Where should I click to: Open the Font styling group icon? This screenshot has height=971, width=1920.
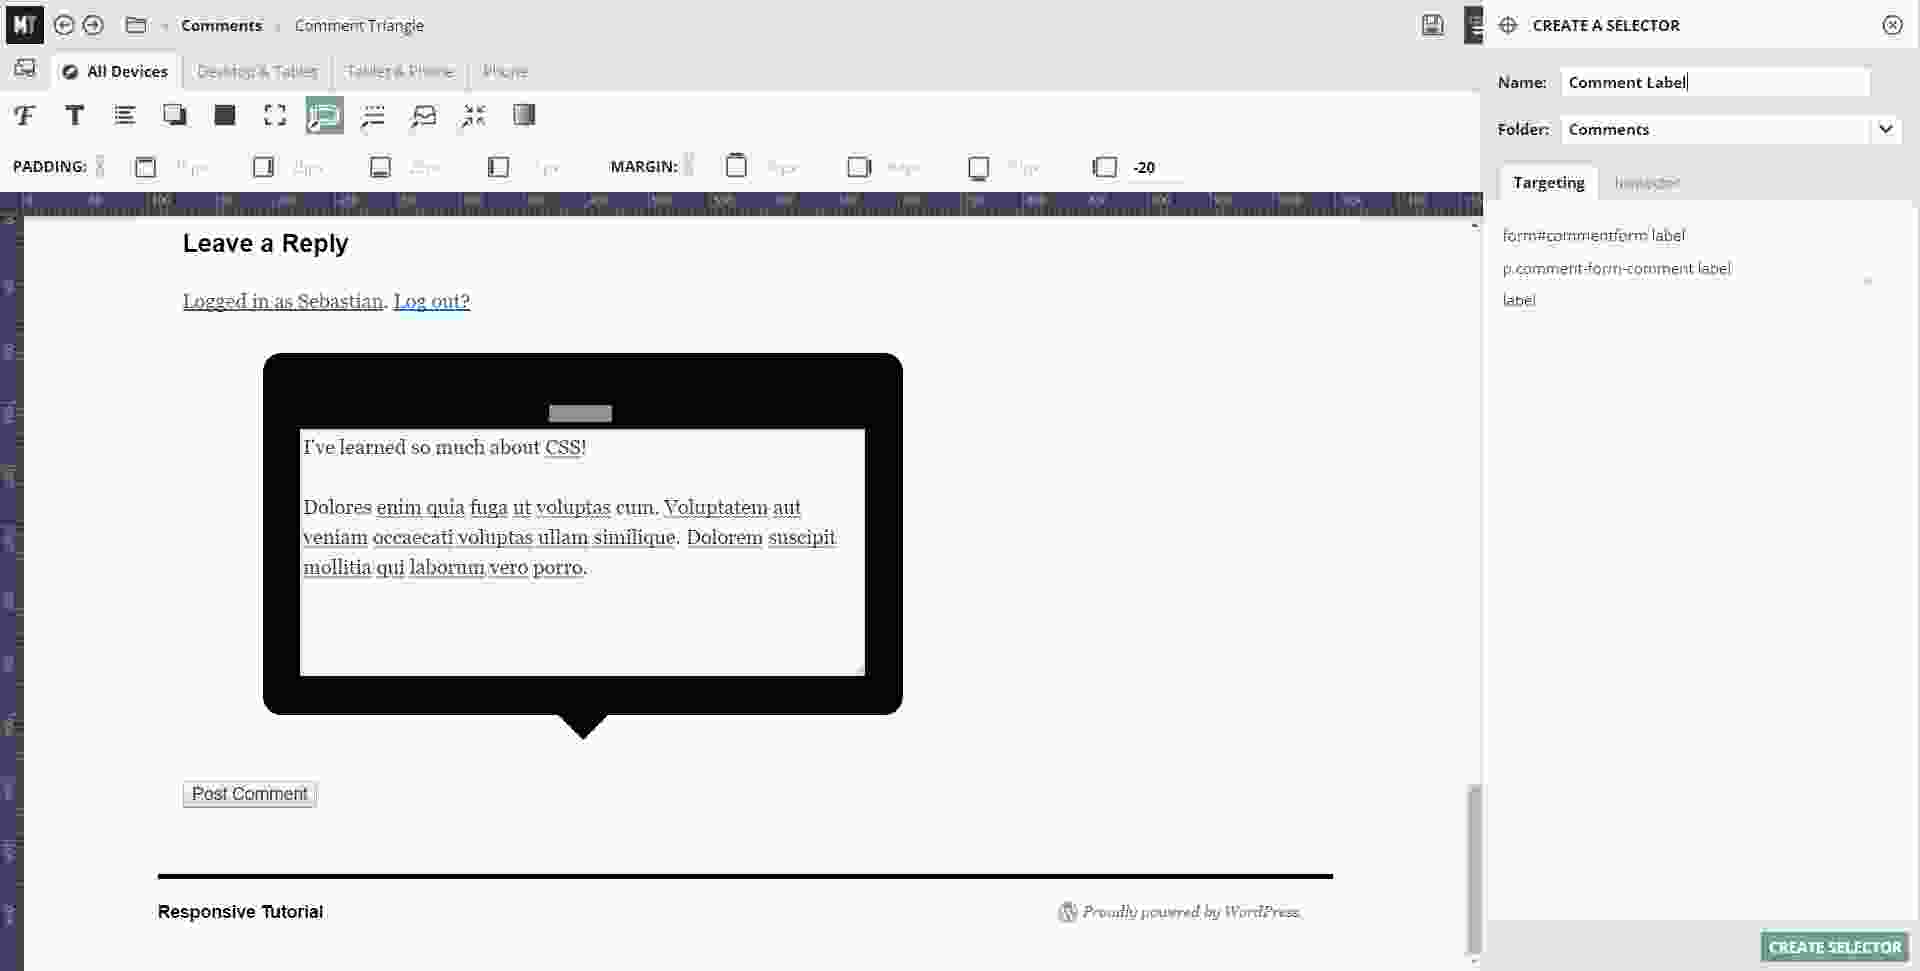point(25,116)
